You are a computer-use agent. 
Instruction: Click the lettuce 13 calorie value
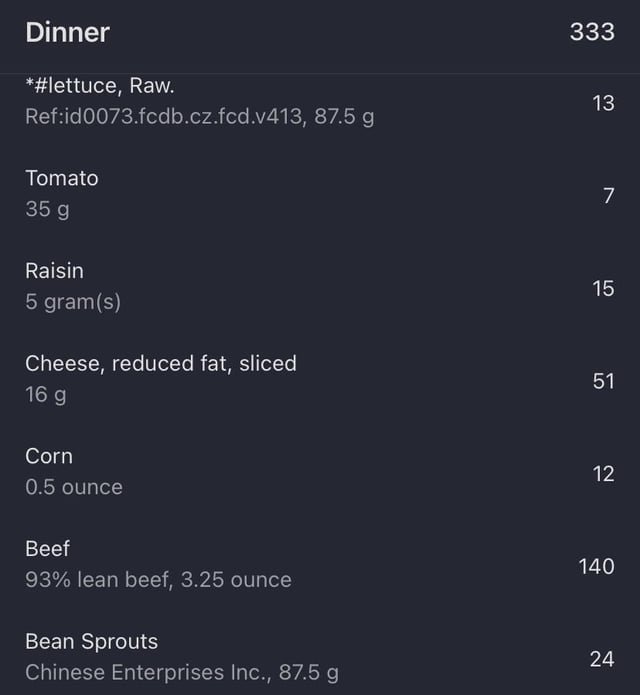pyautogui.click(x=603, y=103)
